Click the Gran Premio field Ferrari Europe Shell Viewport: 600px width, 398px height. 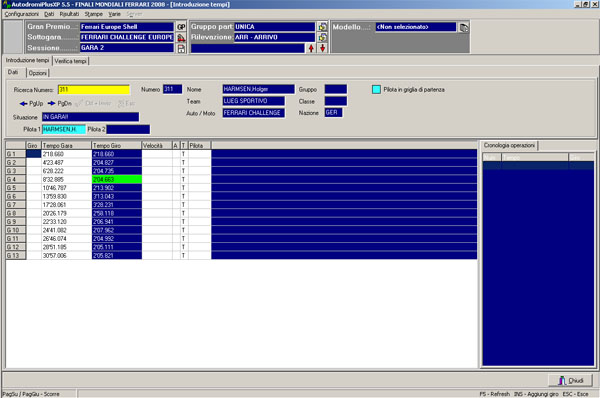coord(127,27)
